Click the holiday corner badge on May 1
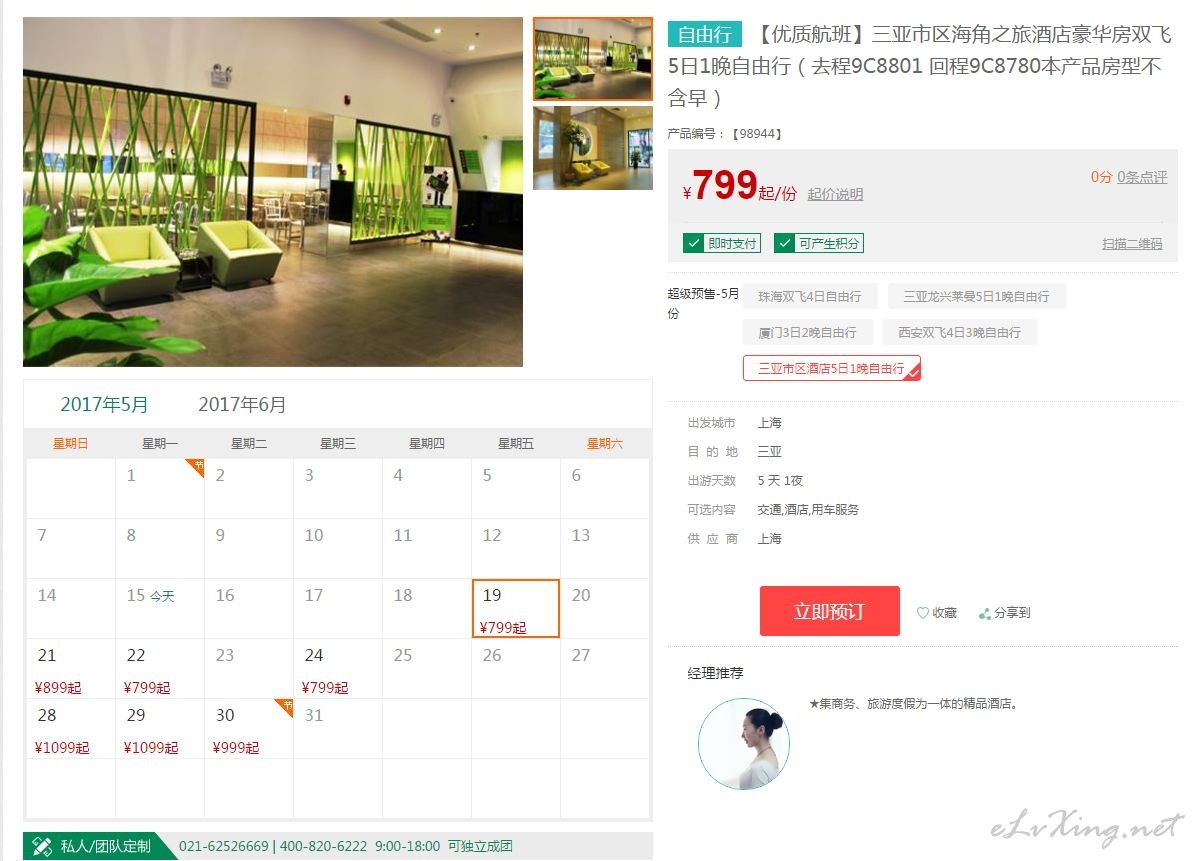 click(196, 467)
